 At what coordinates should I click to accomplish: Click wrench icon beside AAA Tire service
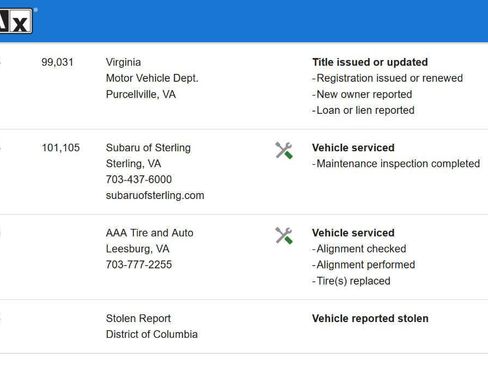pos(284,236)
